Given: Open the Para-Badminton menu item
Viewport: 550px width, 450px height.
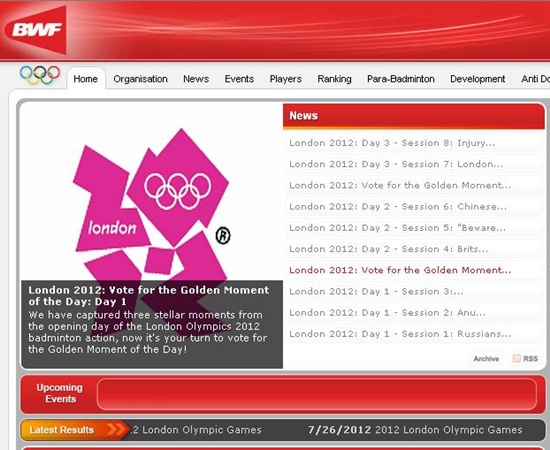Looking at the screenshot, I should point(401,79).
